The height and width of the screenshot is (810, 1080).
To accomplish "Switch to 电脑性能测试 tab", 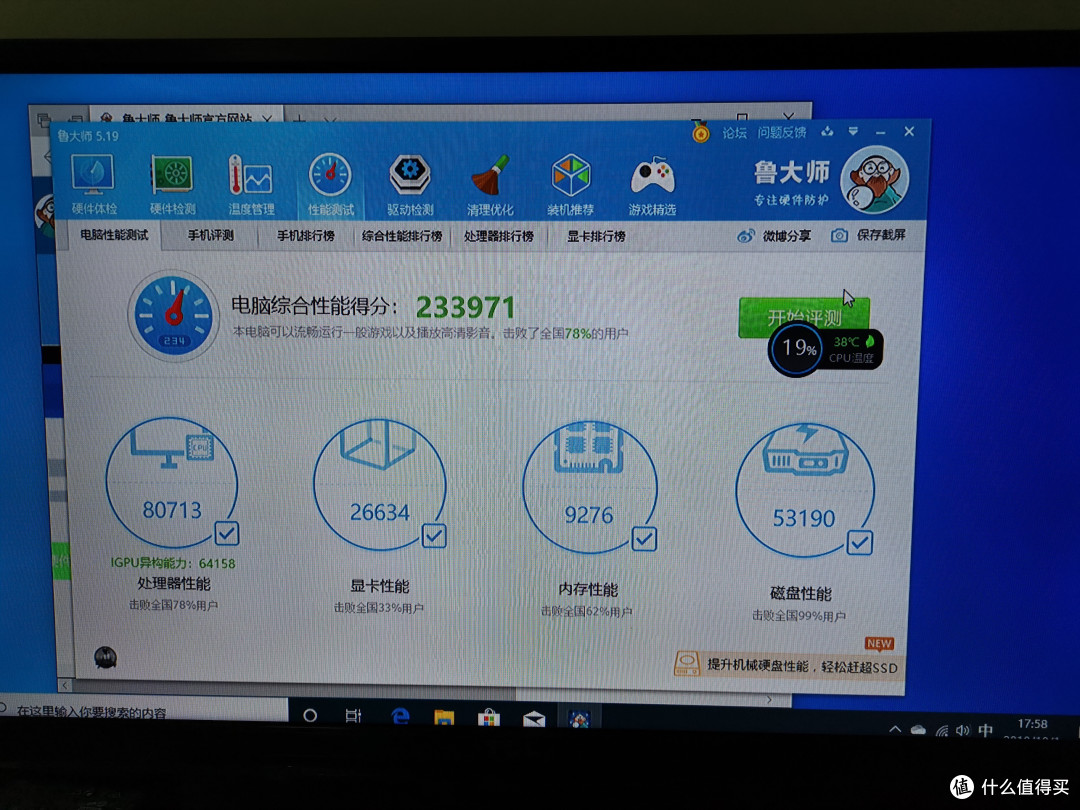I will pyautogui.click(x=114, y=235).
